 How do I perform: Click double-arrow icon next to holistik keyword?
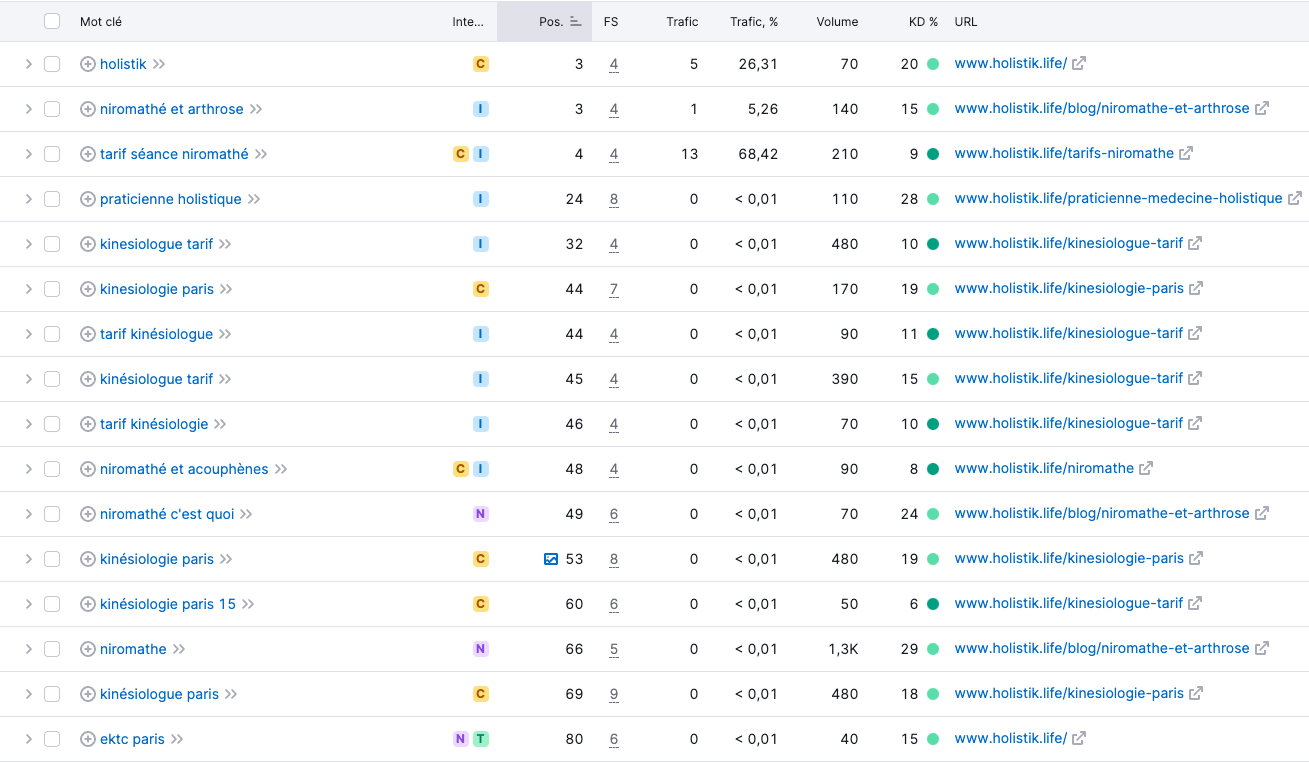159,64
